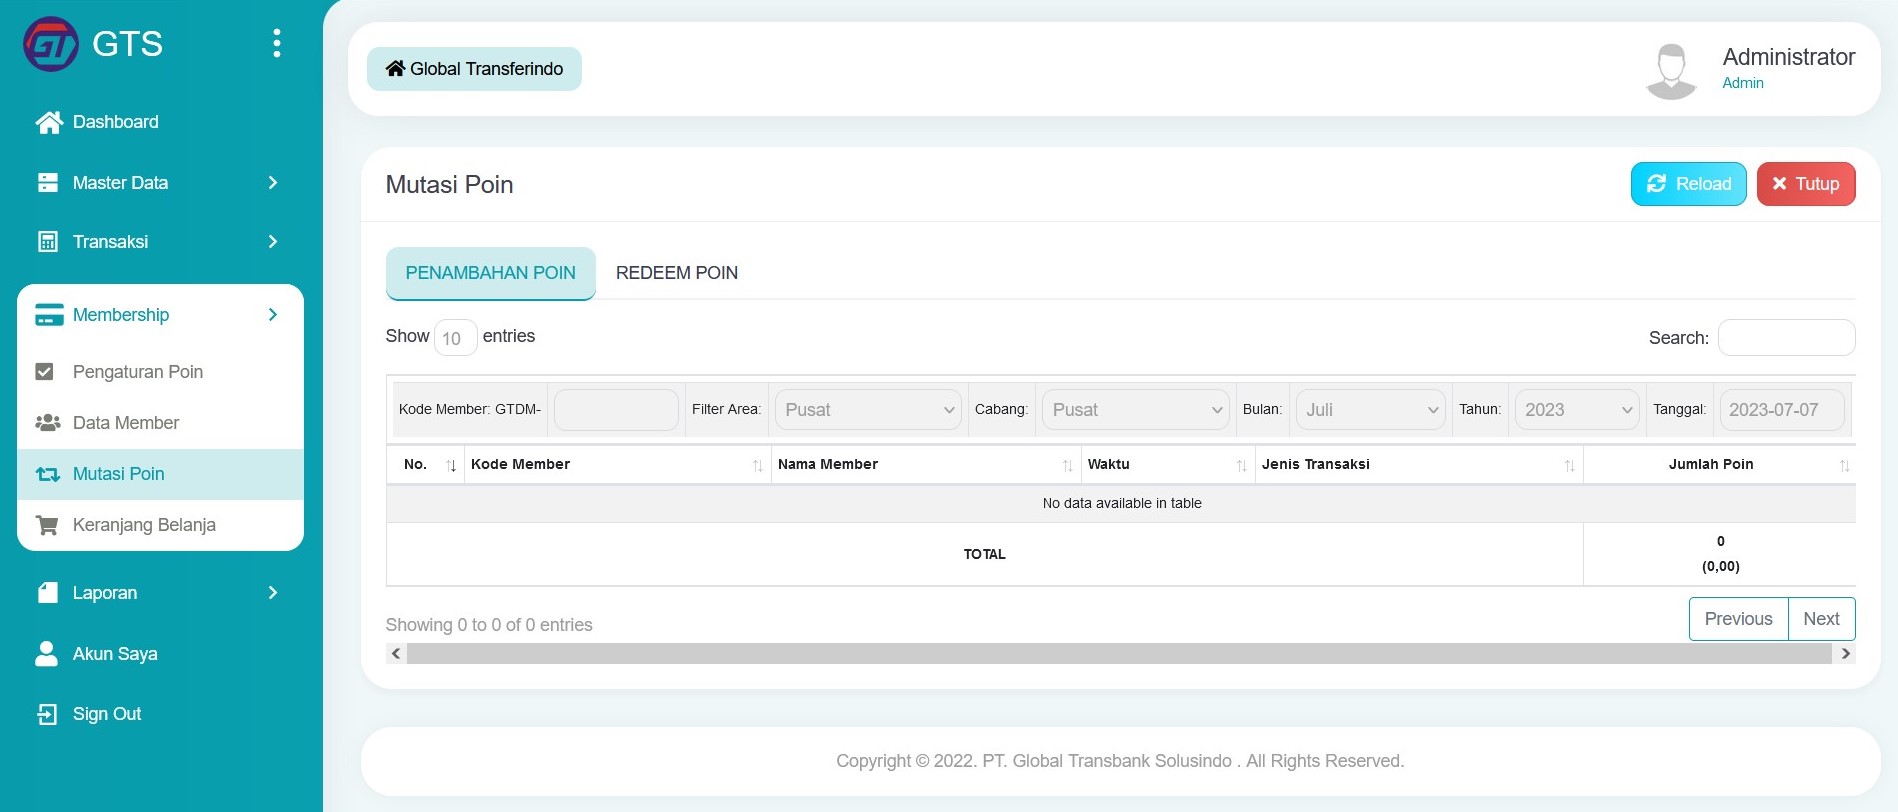1898x812 pixels.
Task: Go to Previous page
Action: click(1738, 619)
